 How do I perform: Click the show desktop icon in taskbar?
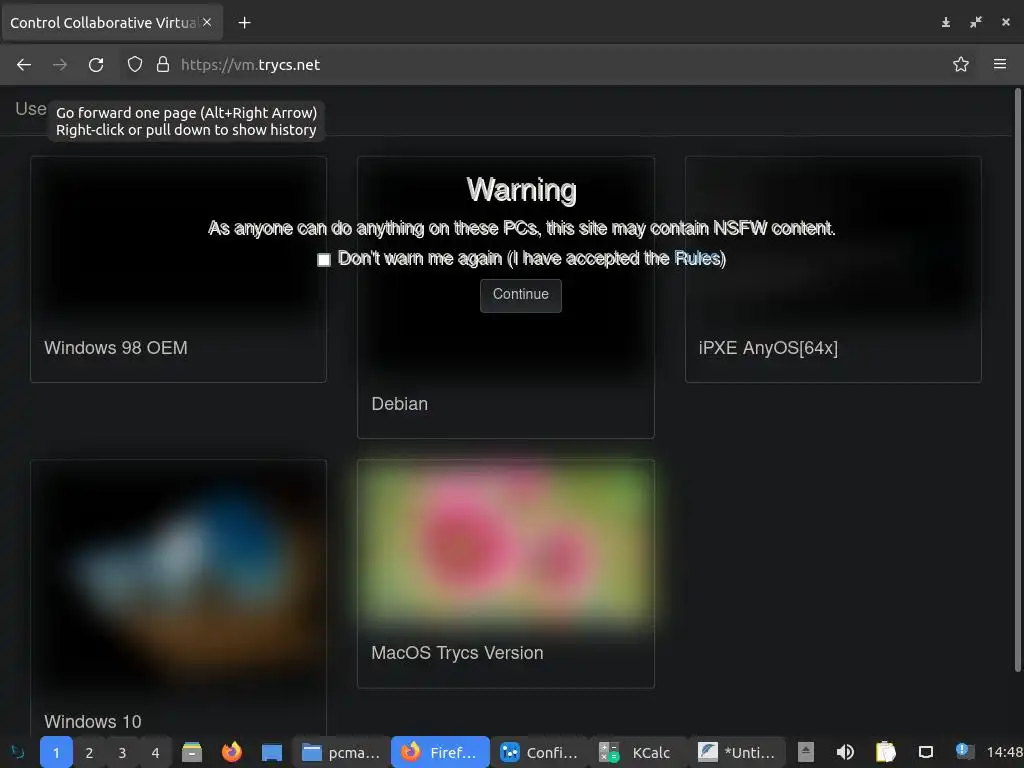click(x=272, y=752)
